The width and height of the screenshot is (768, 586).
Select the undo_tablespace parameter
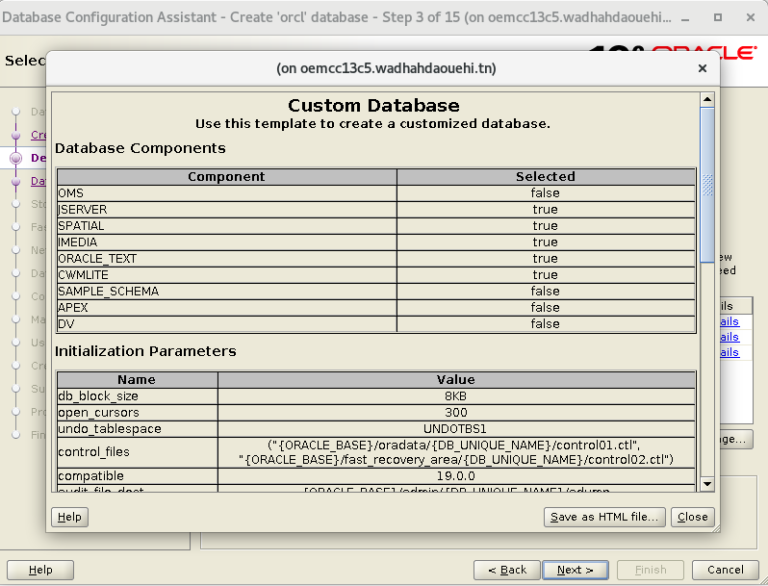coord(137,429)
